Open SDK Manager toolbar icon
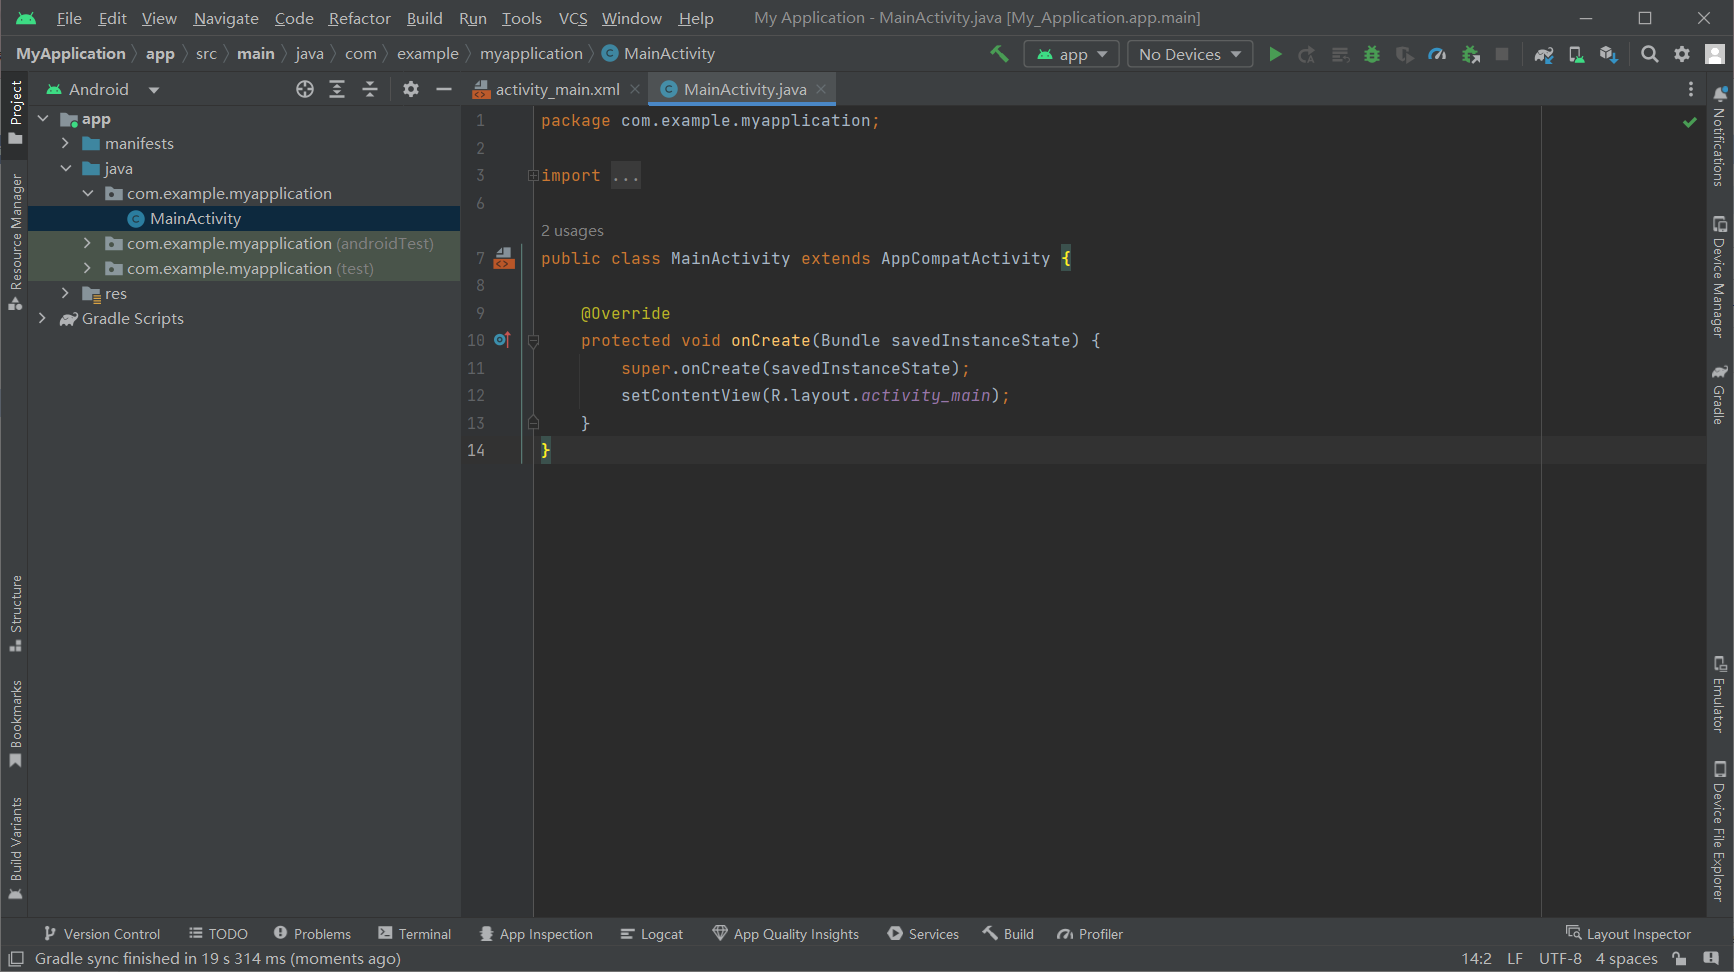 tap(1608, 54)
